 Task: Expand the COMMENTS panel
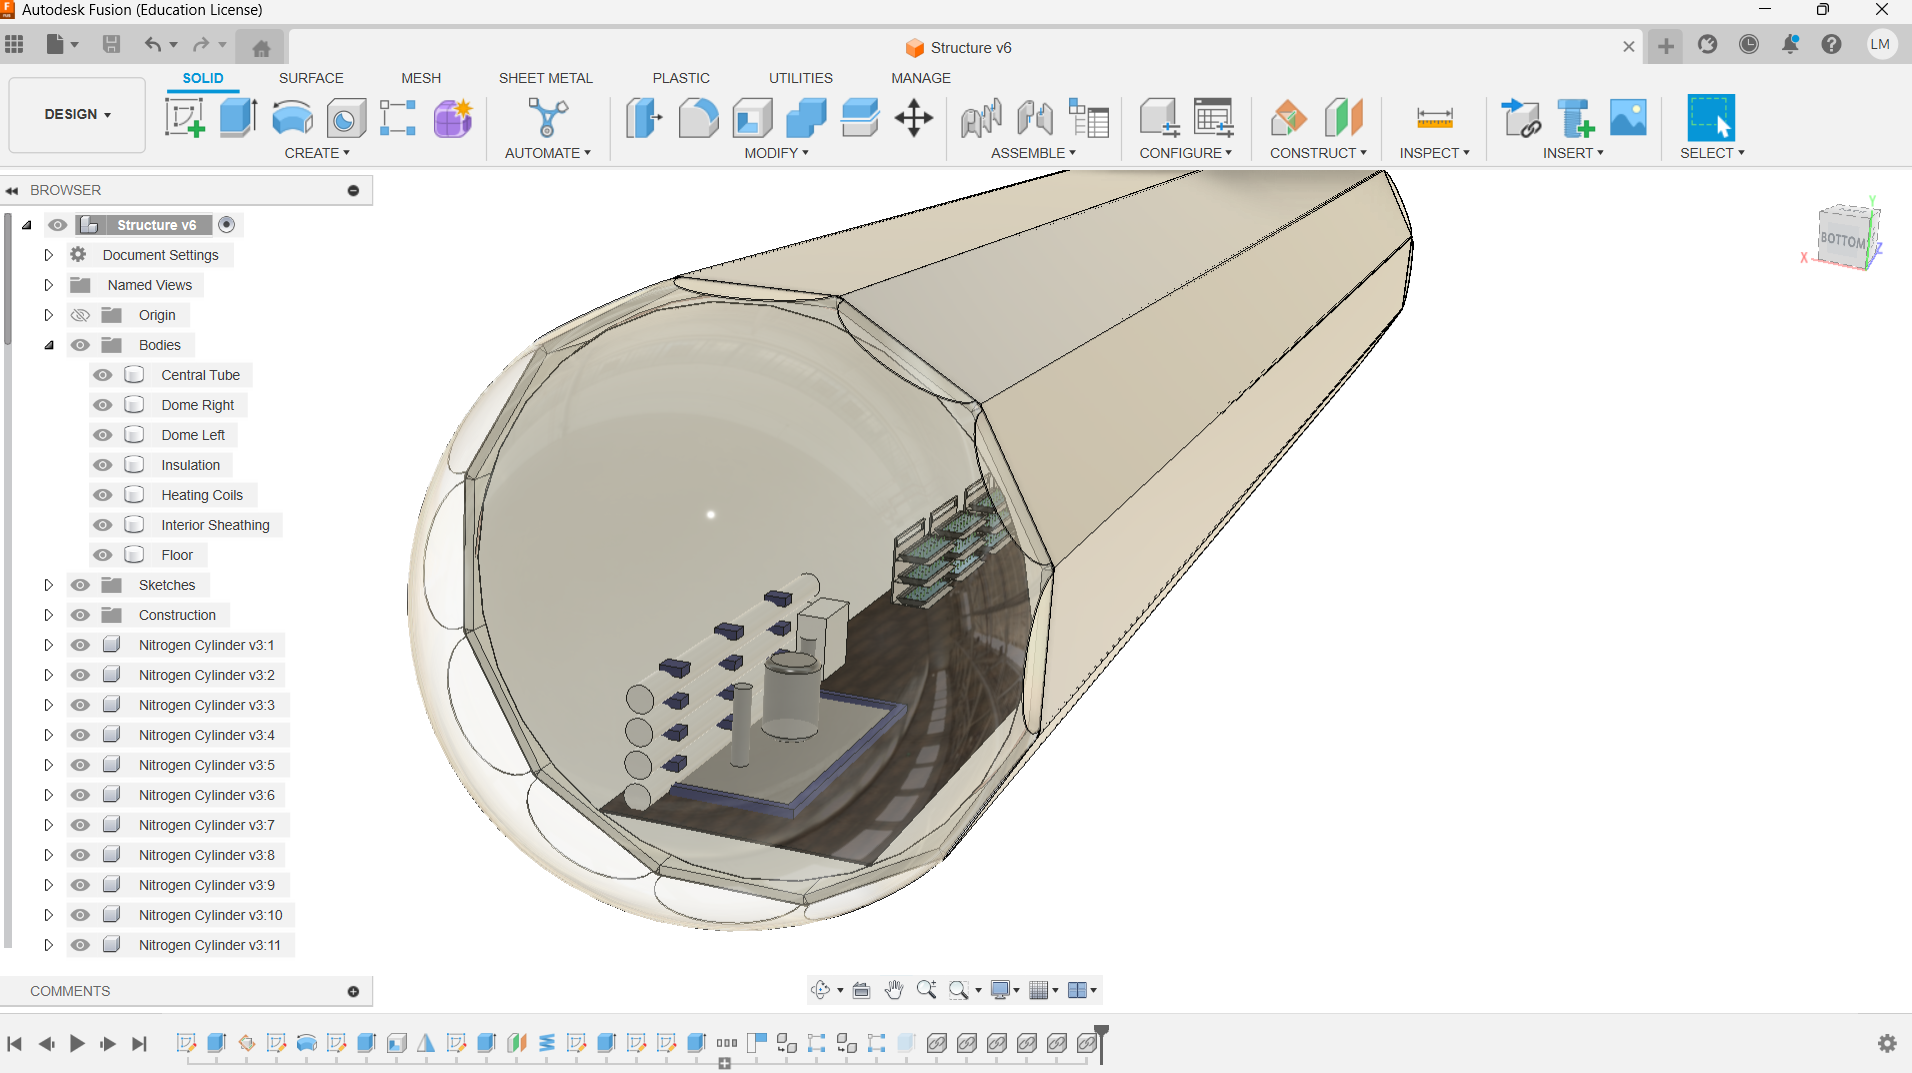(x=353, y=991)
